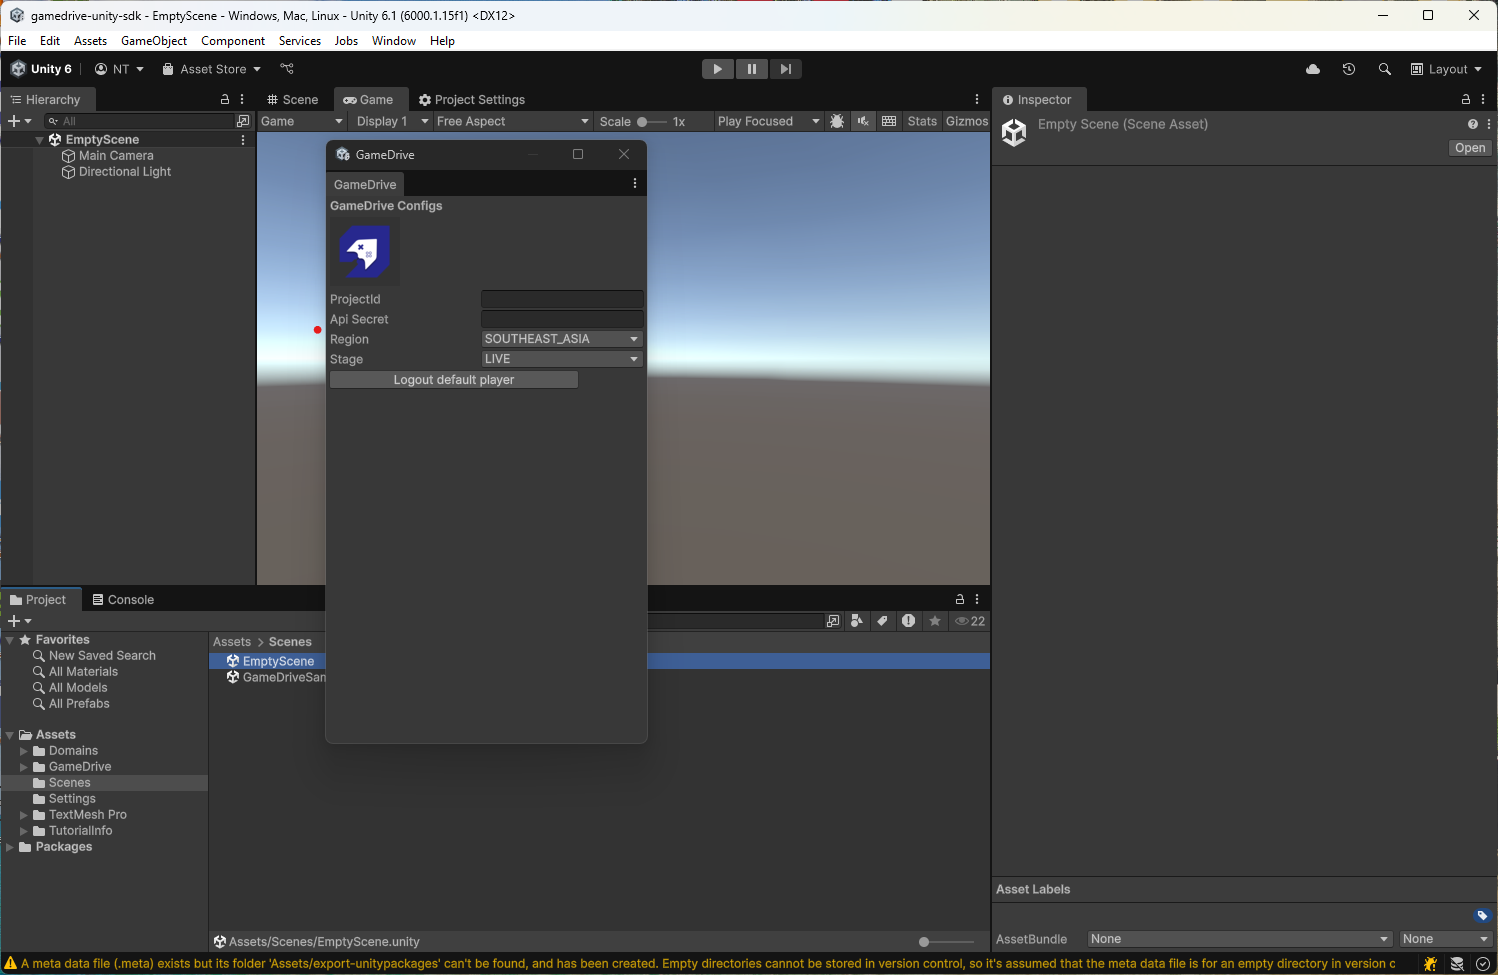Screen dimensions: 1498x975
Task: Open asset label editor via tag icon
Action: point(1483,914)
